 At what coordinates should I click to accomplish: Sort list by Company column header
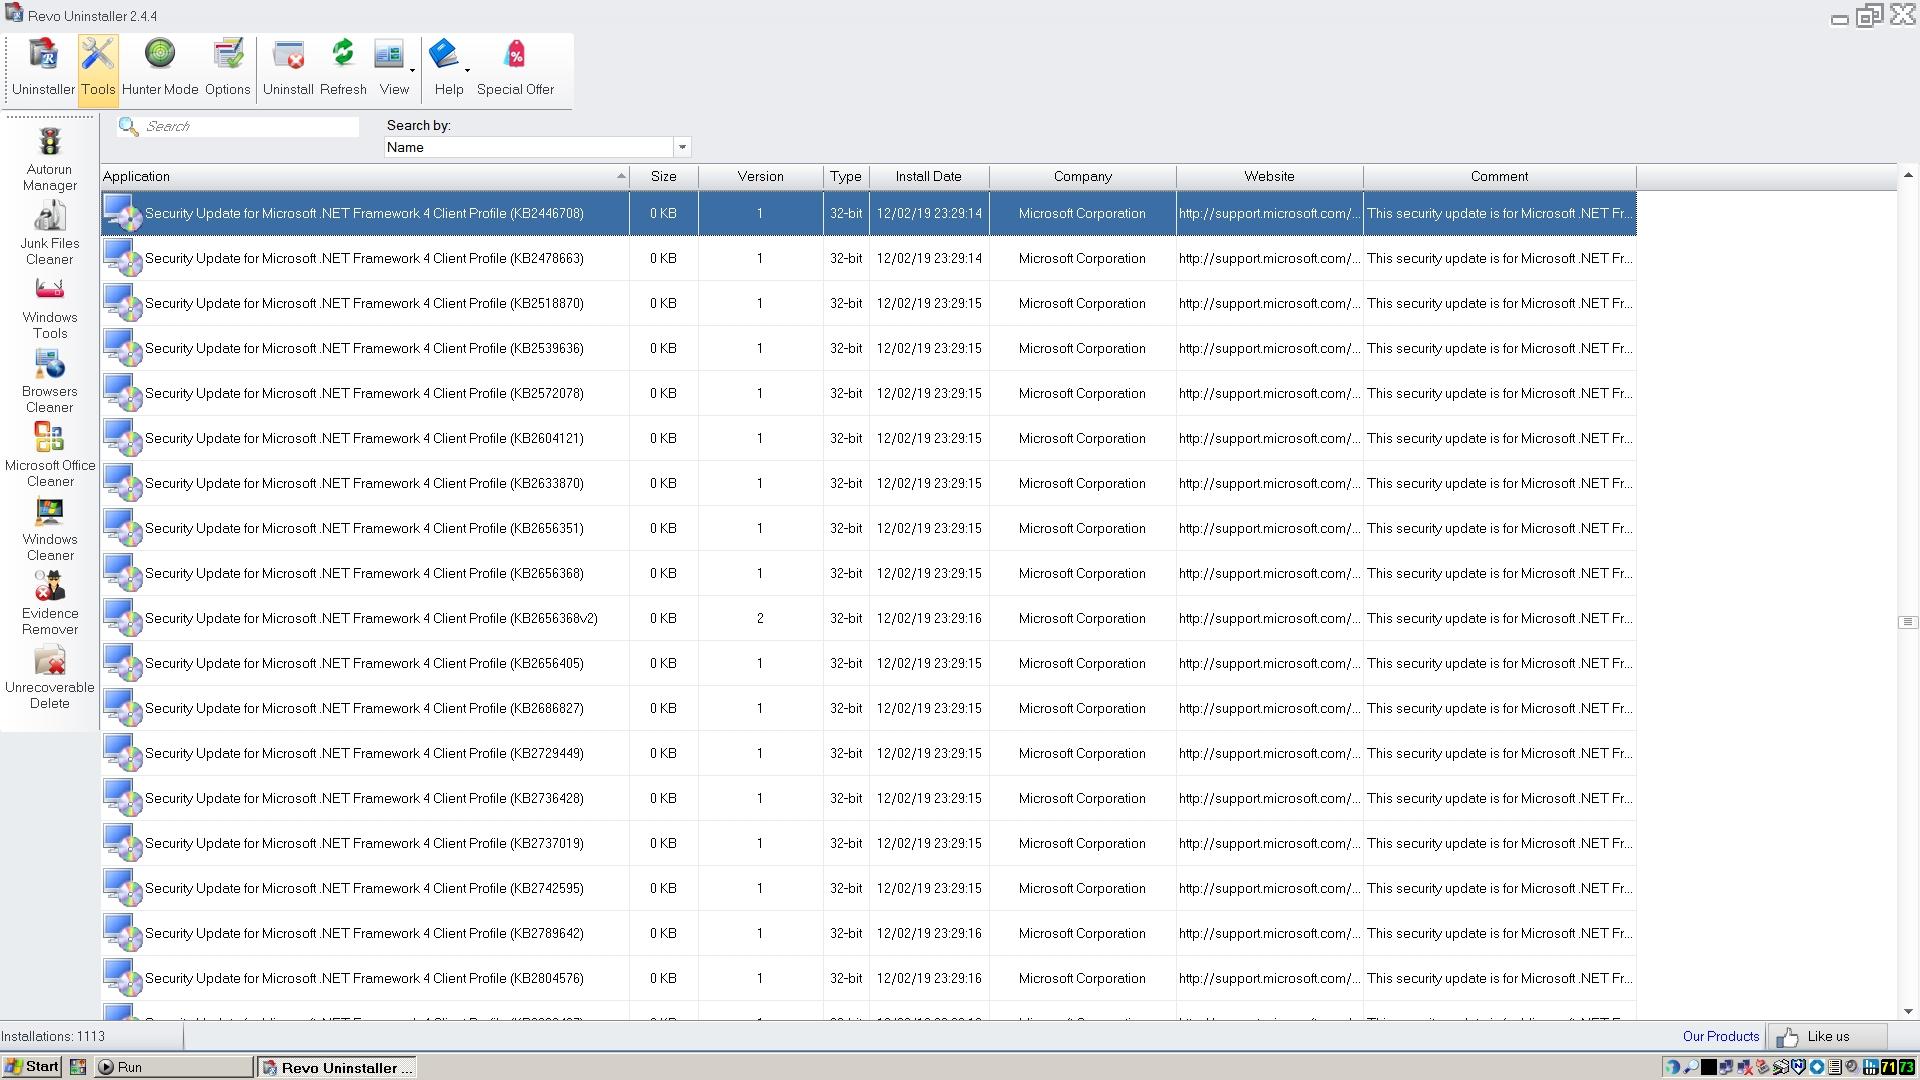coord(1082,176)
